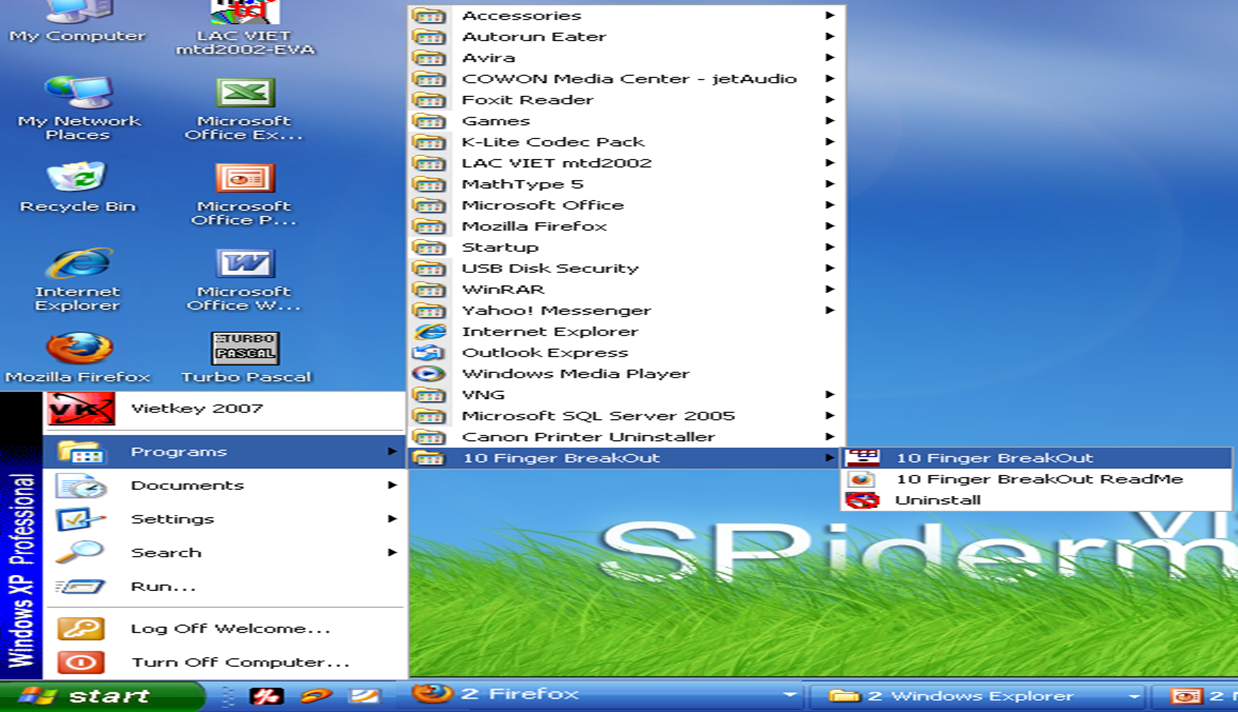Open the Avira program folder
Image resolution: width=1238 pixels, height=712 pixels.
pos(626,58)
